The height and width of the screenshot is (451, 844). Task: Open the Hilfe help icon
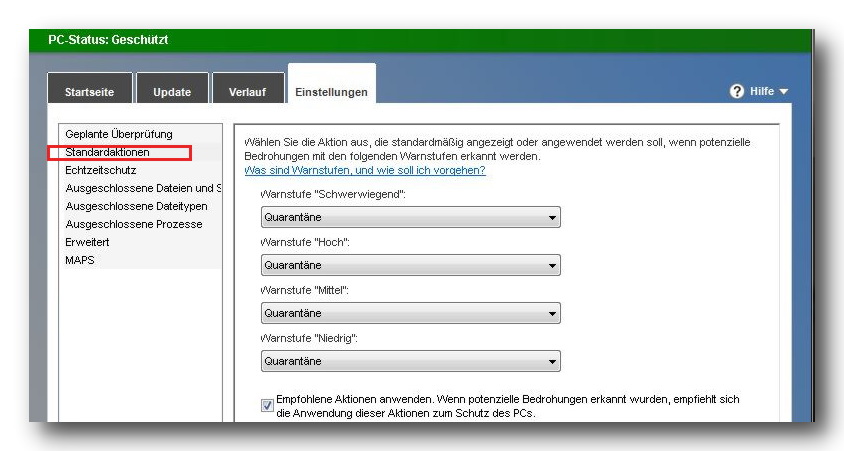736,91
